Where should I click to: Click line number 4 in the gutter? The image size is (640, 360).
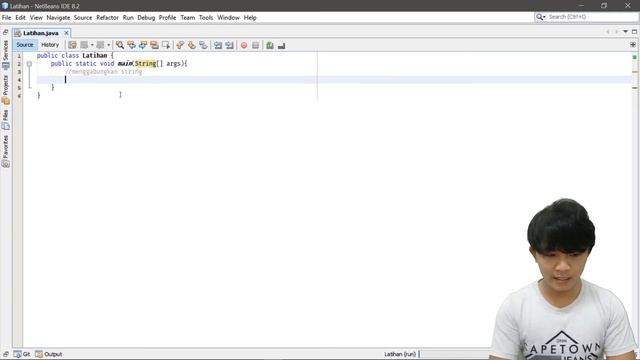point(19,80)
